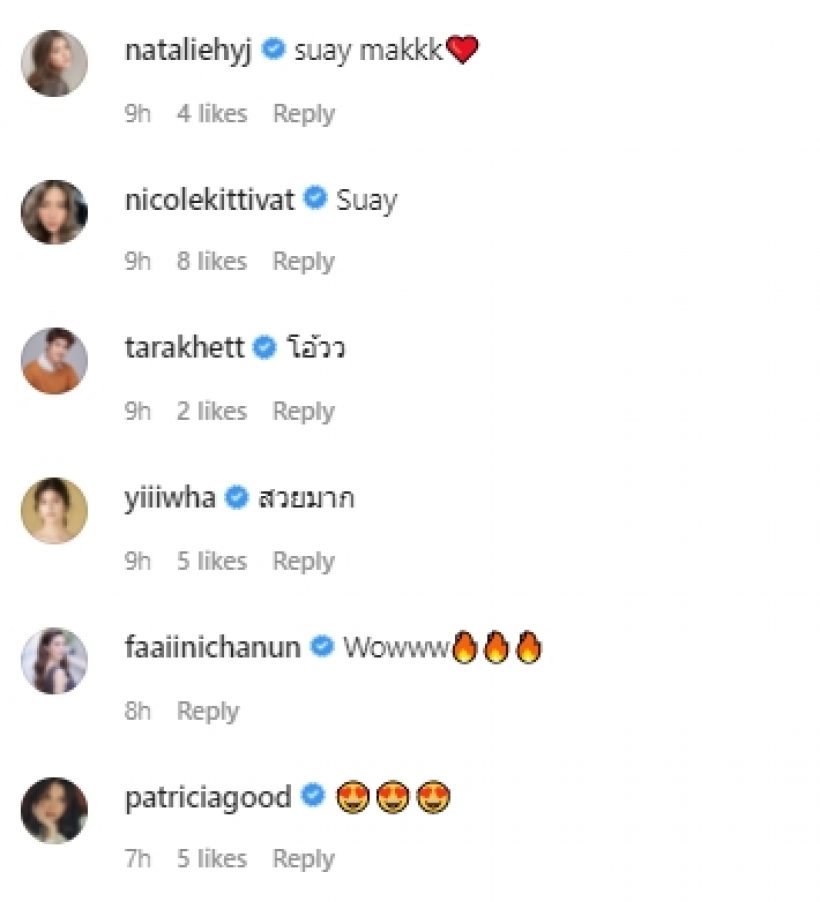Click tarakhett's blue verified checkmark
The width and height of the screenshot is (820, 902).
[x=265, y=348]
